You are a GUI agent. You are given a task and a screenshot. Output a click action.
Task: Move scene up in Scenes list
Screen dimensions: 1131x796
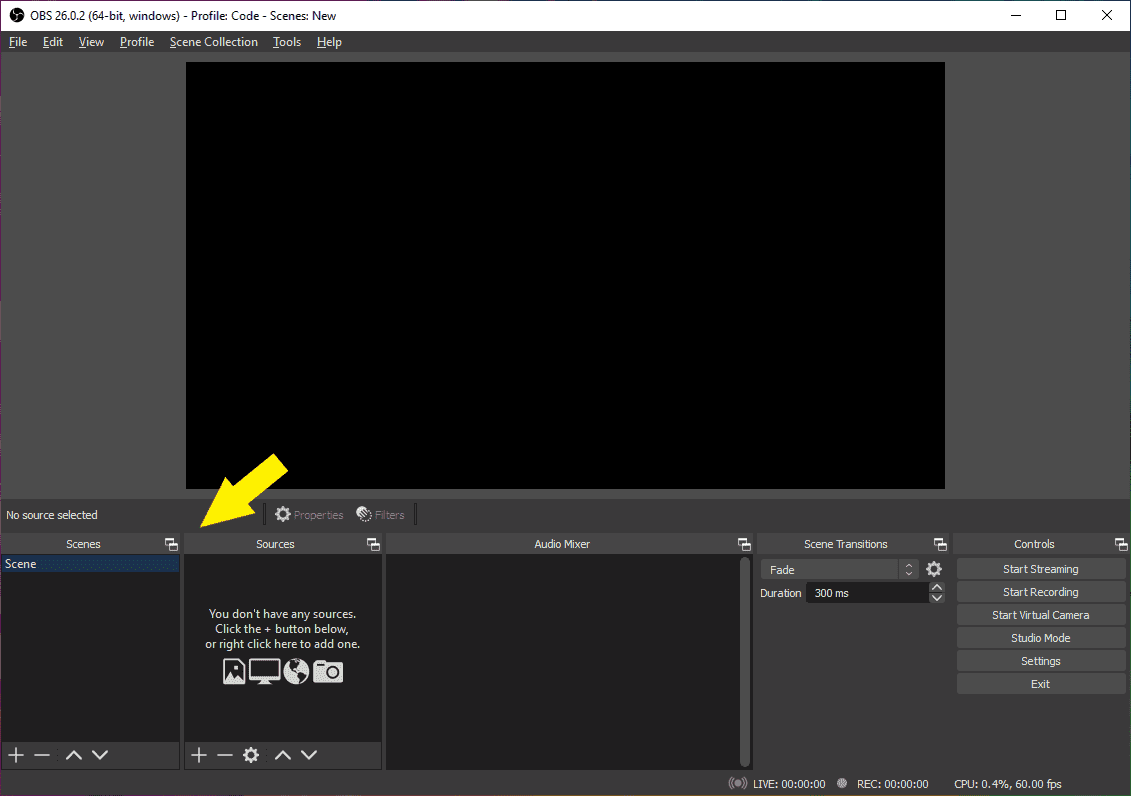73,755
